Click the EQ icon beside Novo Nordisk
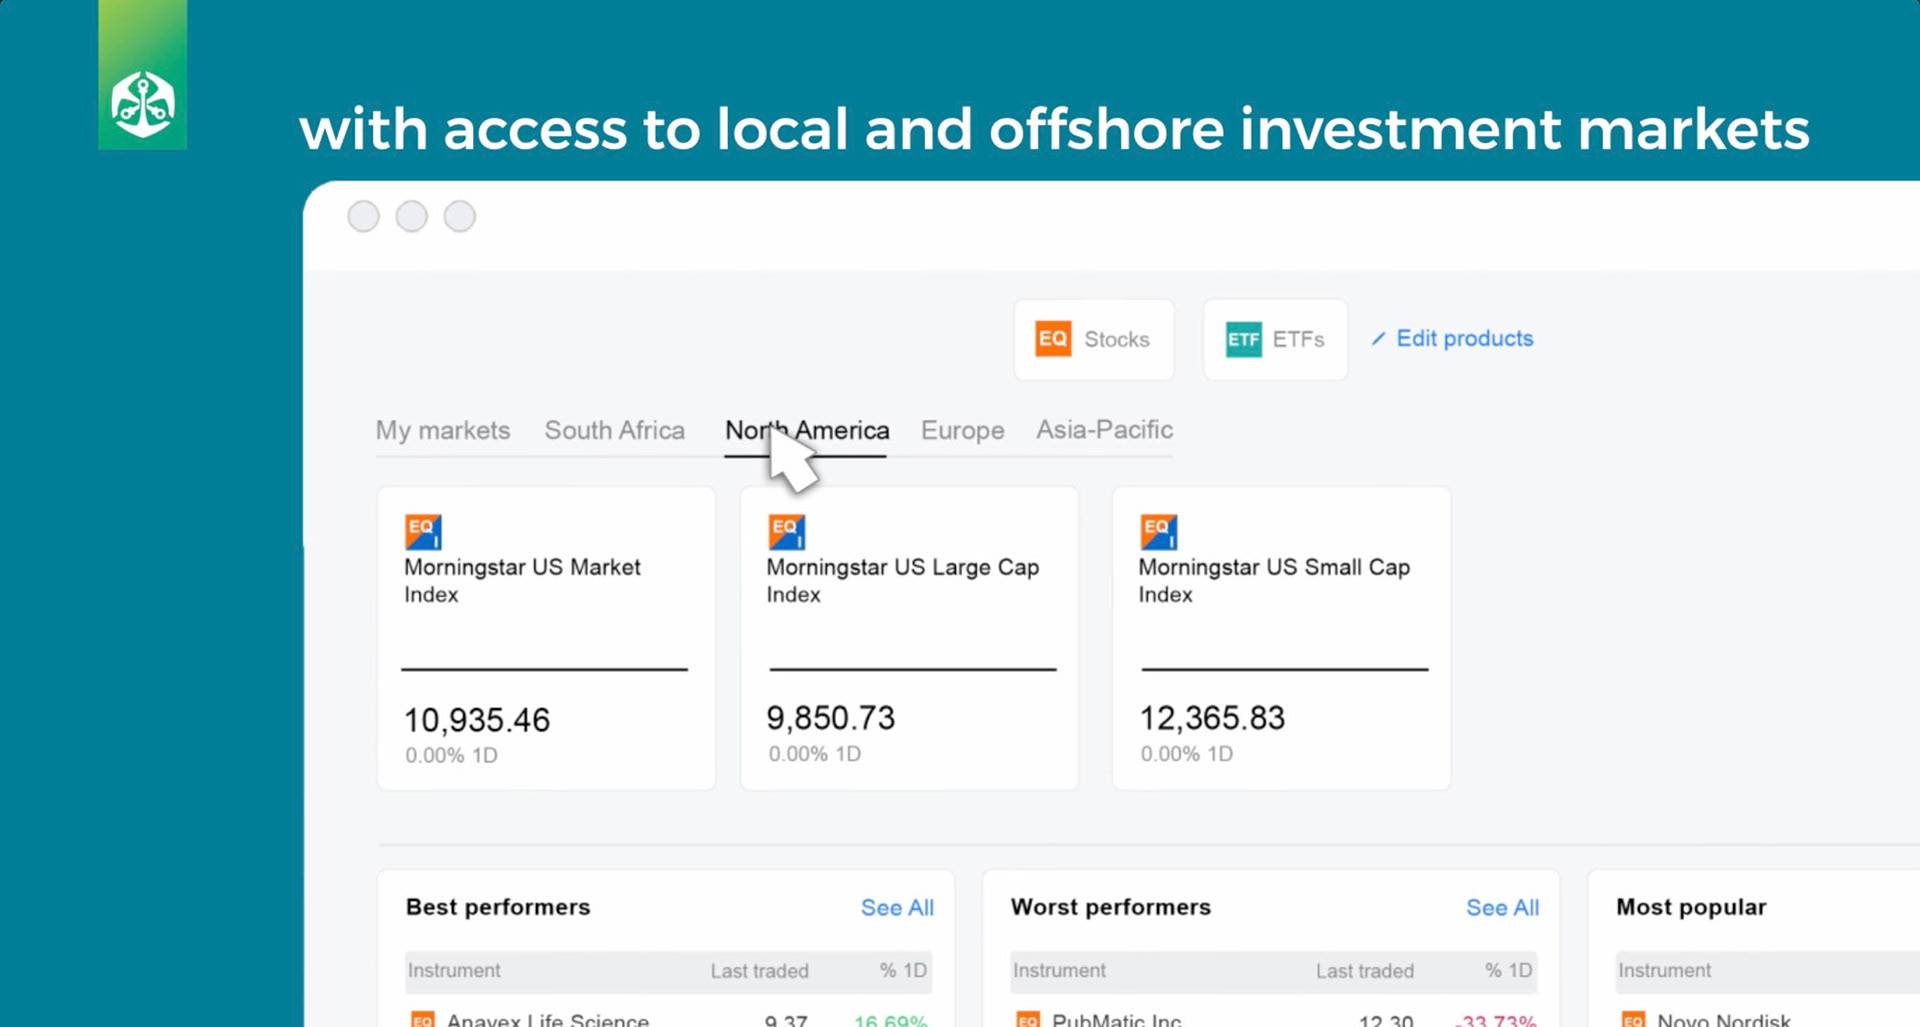This screenshot has height=1027, width=1920. click(x=1633, y=1019)
